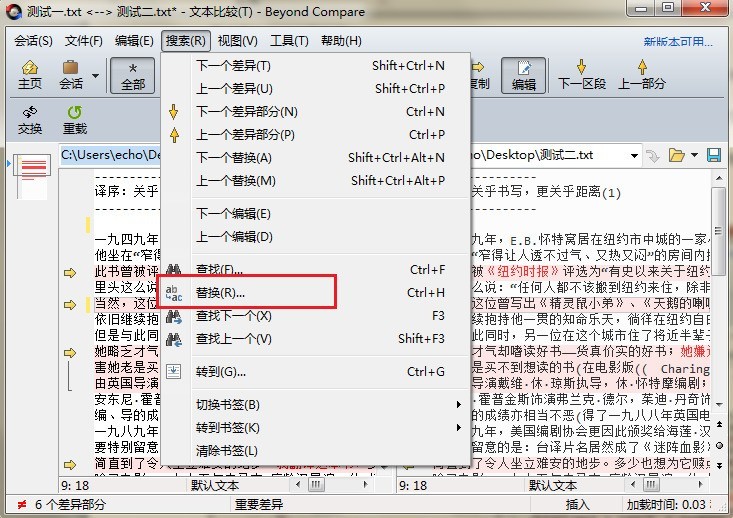This screenshot has height=518, width=733.
Task: Click the difference overview thumbnail
Action: tap(32, 177)
